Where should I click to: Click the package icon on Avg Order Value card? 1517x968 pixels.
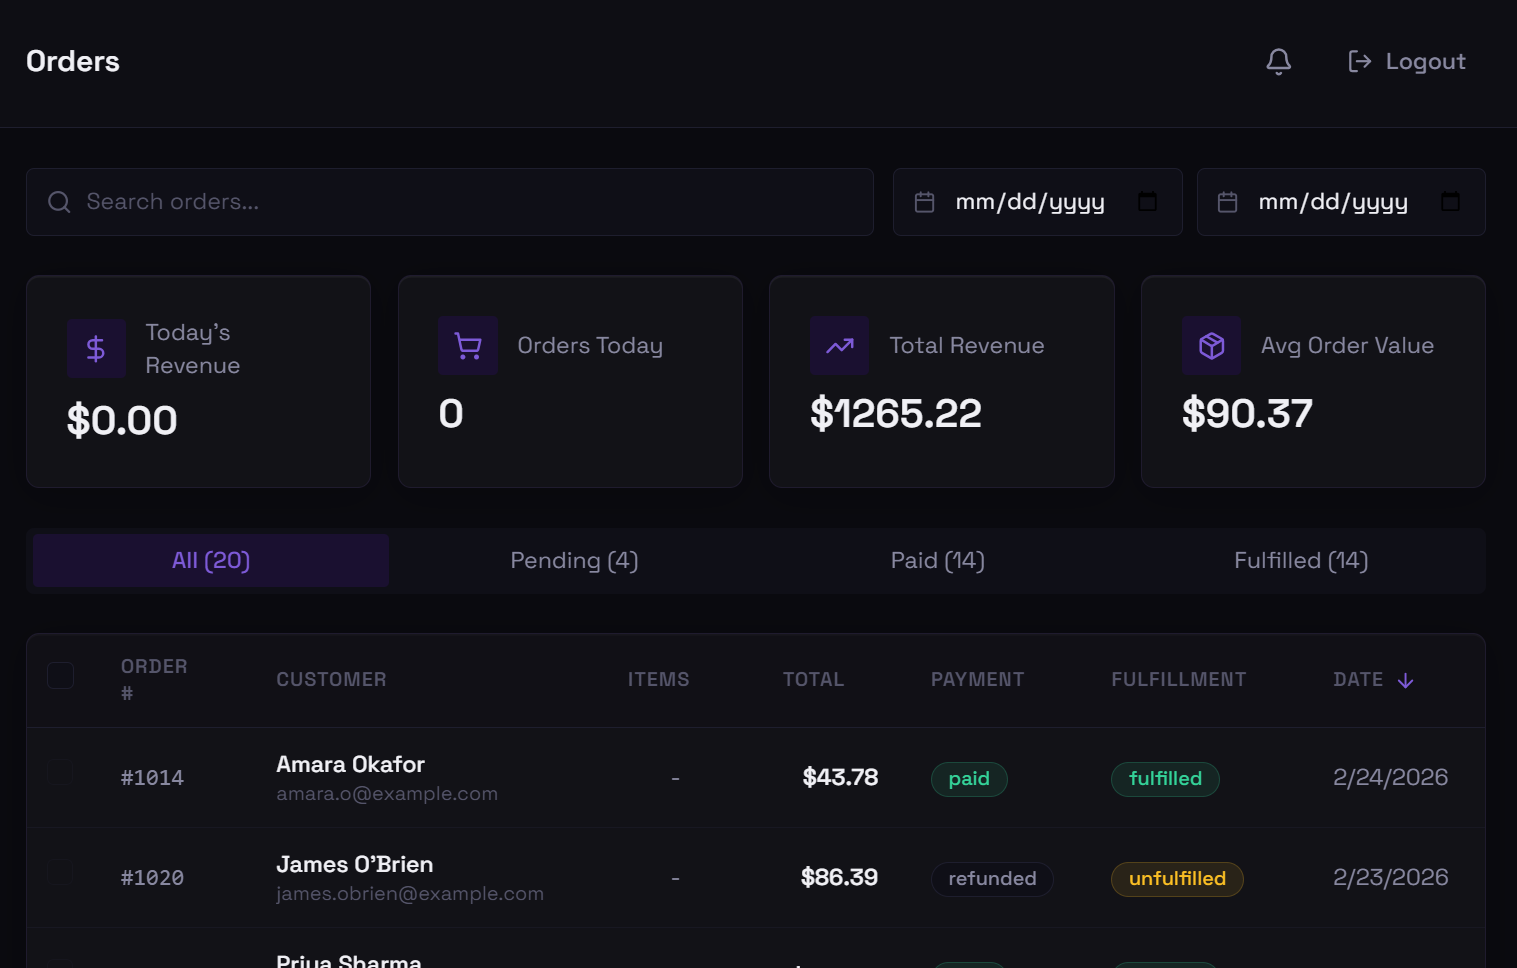(1211, 345)
